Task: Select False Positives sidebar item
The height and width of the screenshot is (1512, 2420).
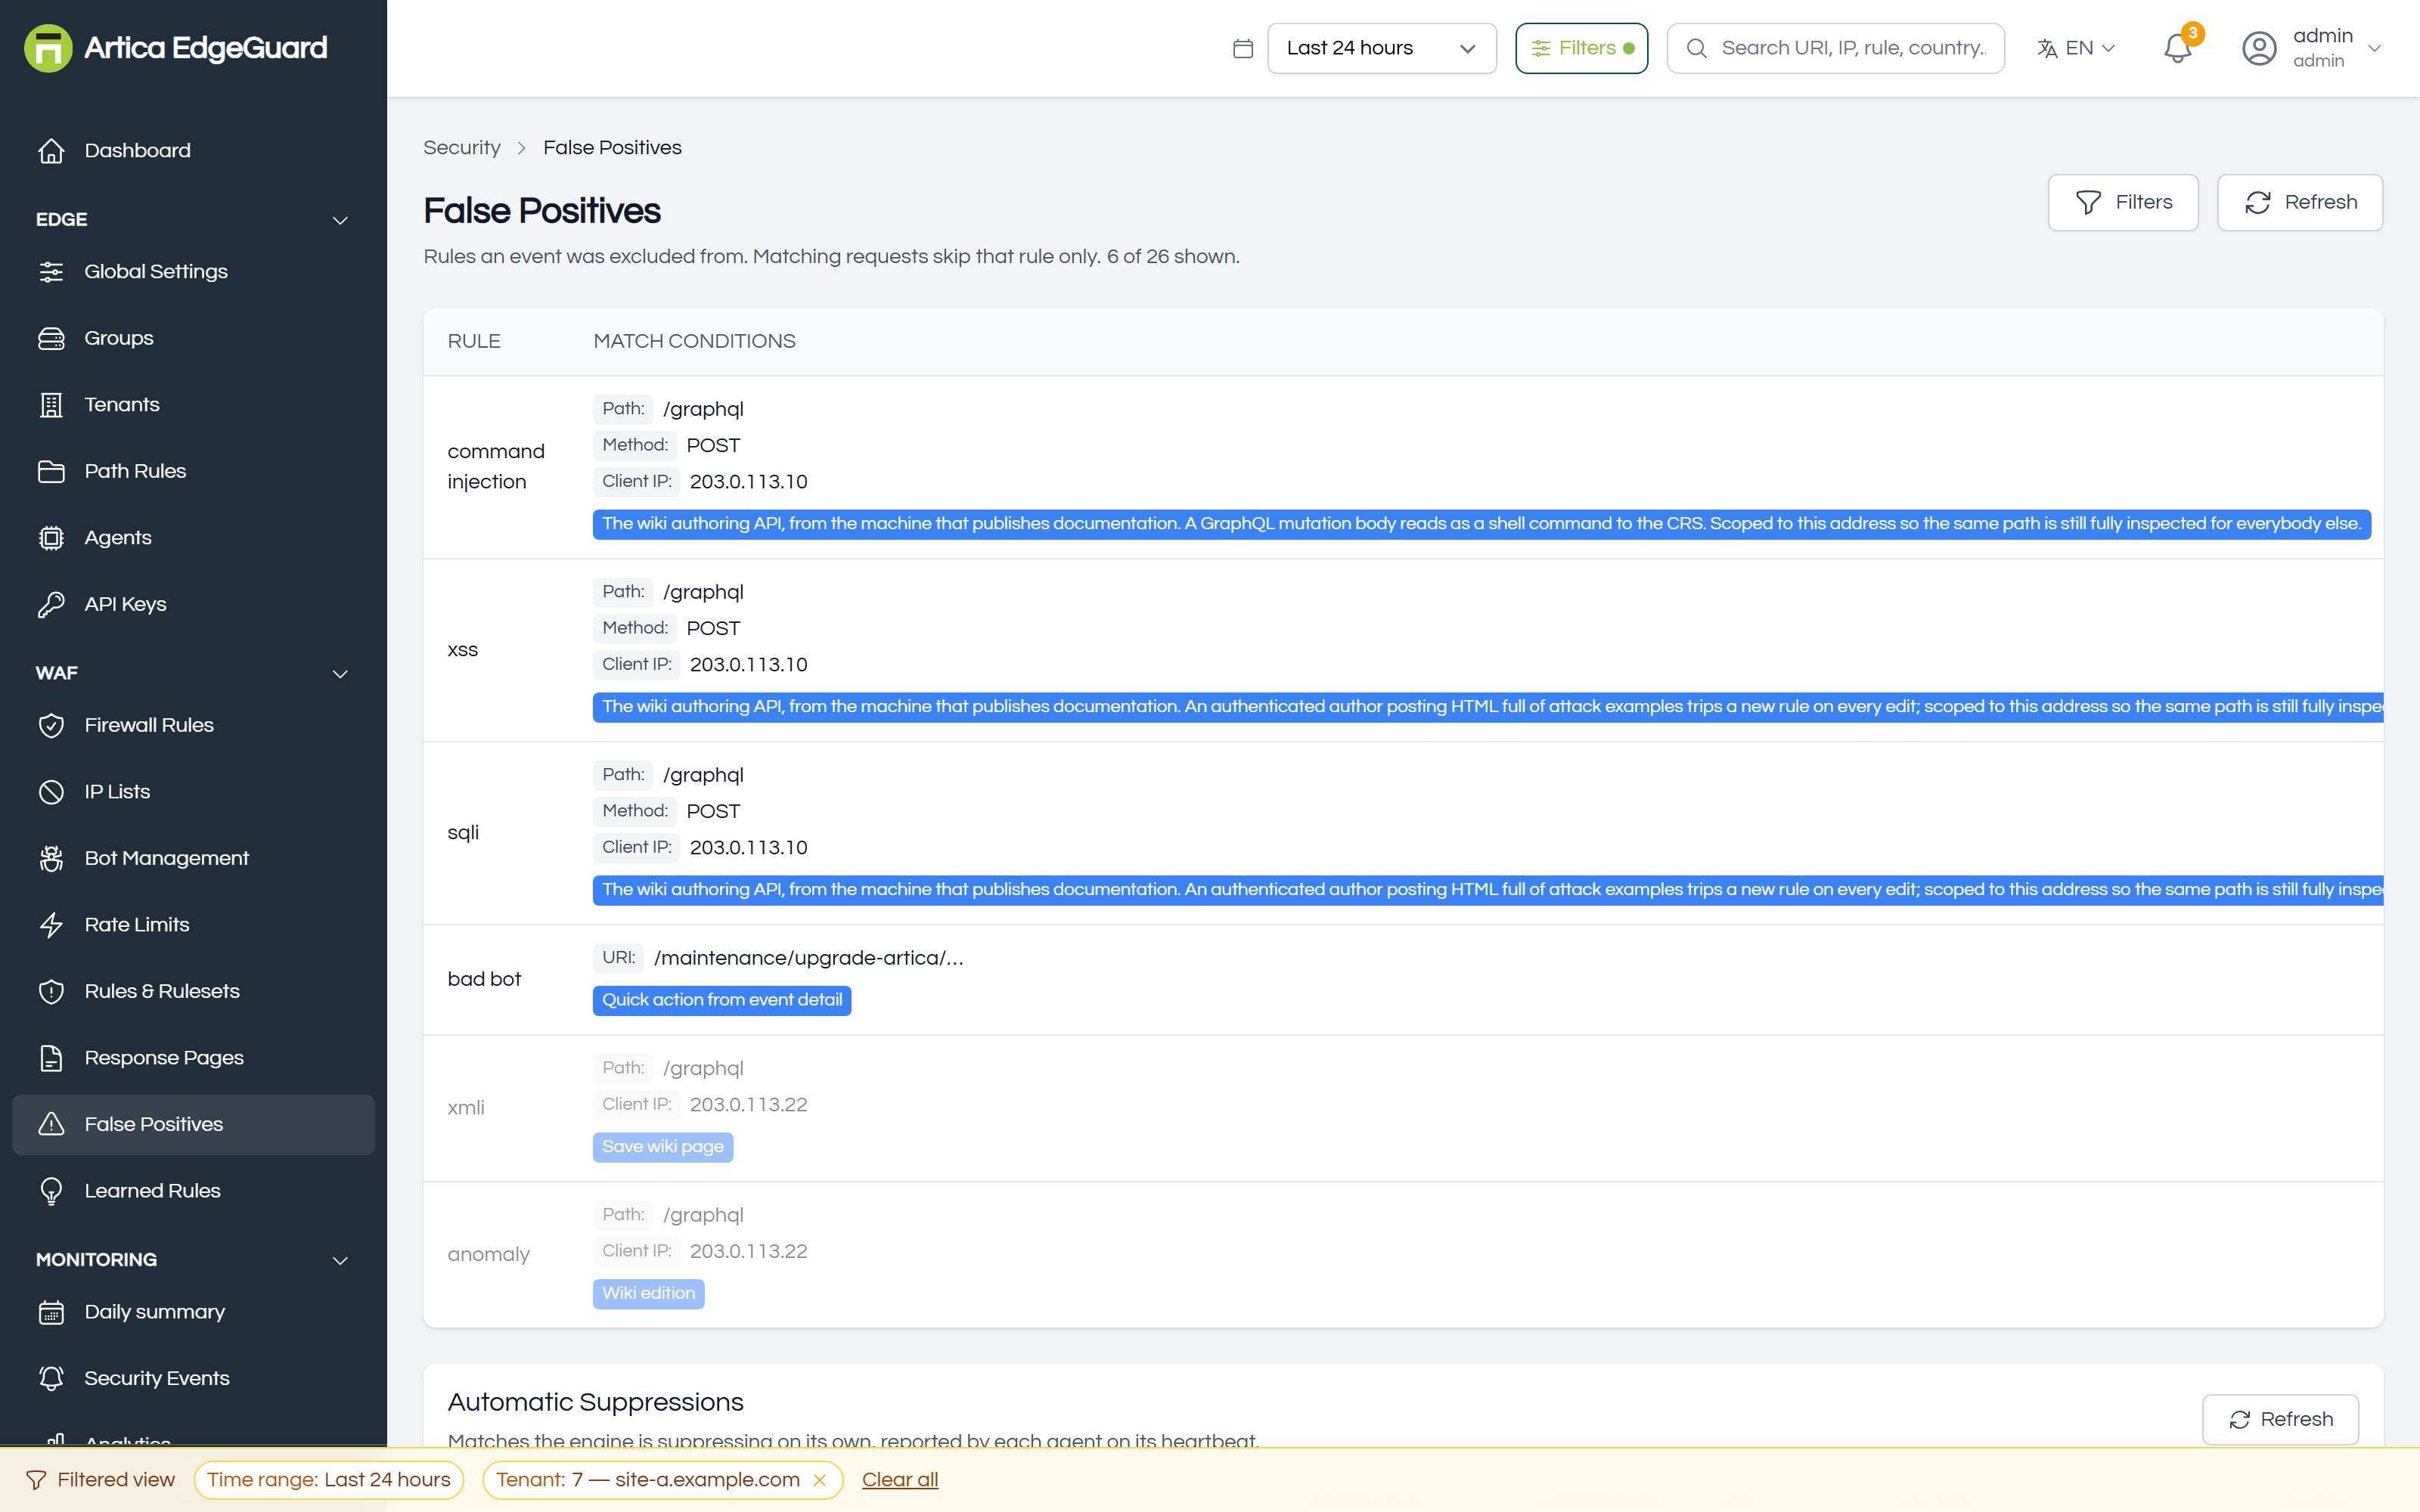Action: (x=193, y=1124)
